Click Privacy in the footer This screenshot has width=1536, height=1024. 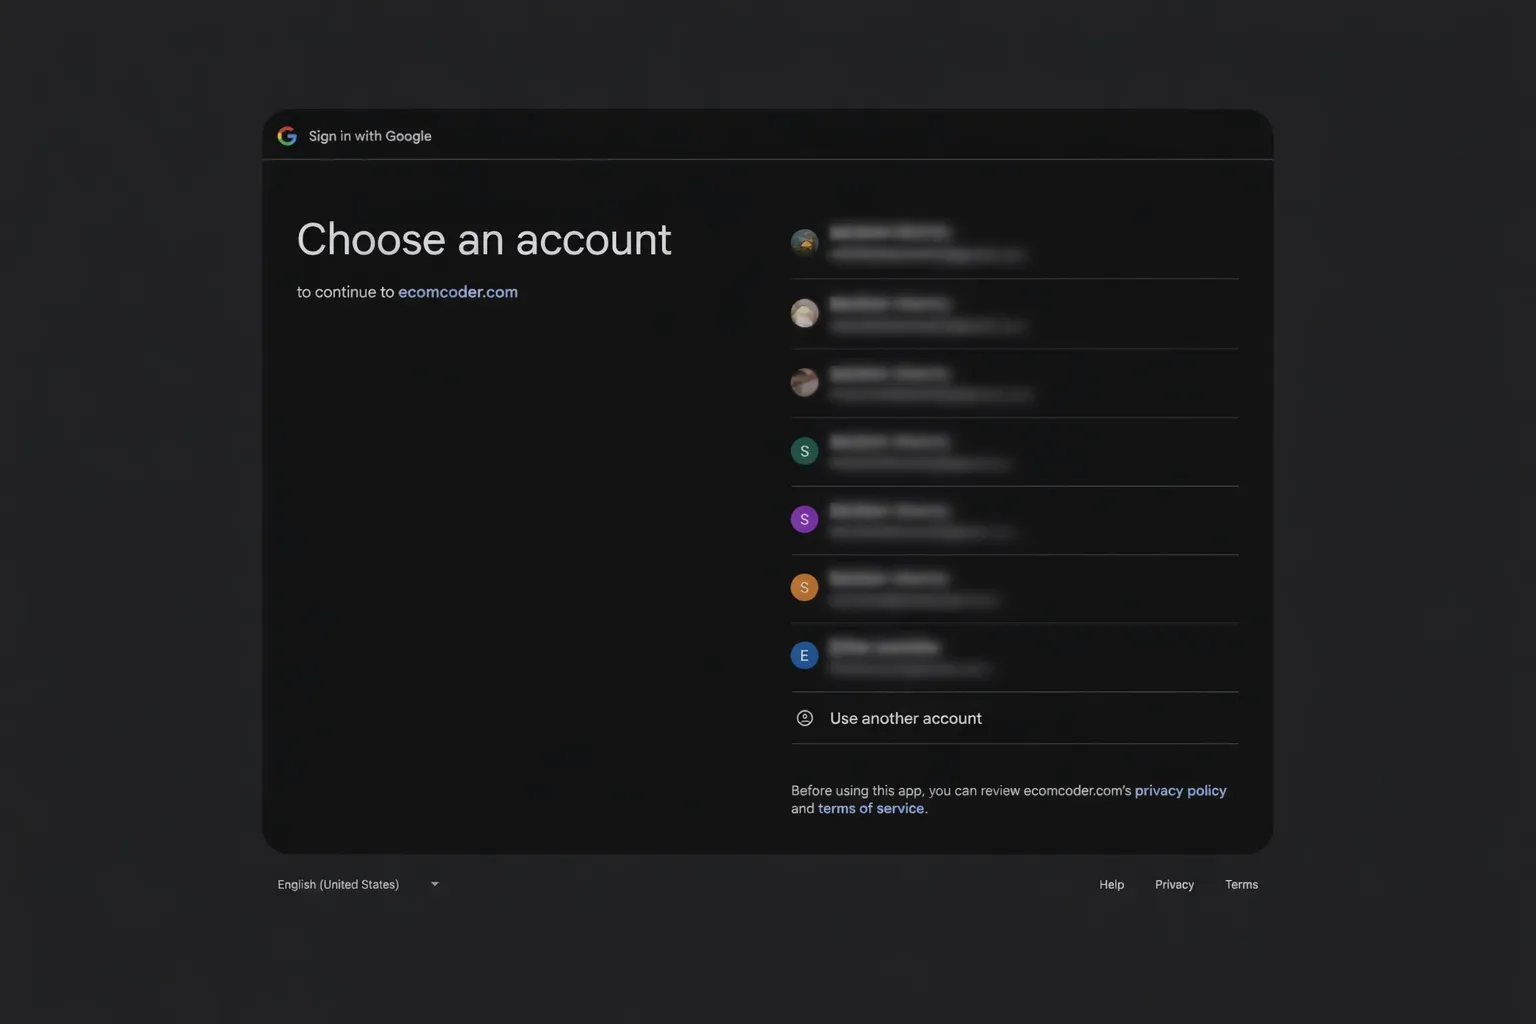tap(1174, 884)
